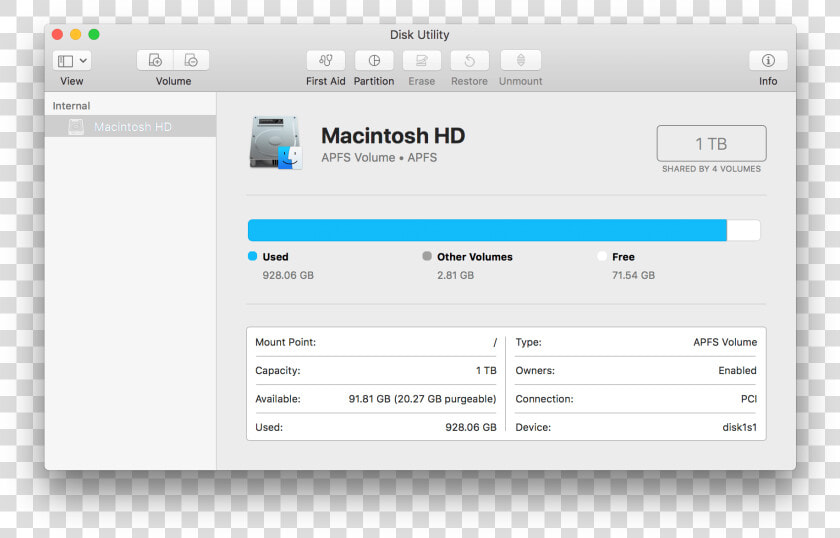
Task: Click the Capacity '1 TB' table value
Action: [486, 370]
